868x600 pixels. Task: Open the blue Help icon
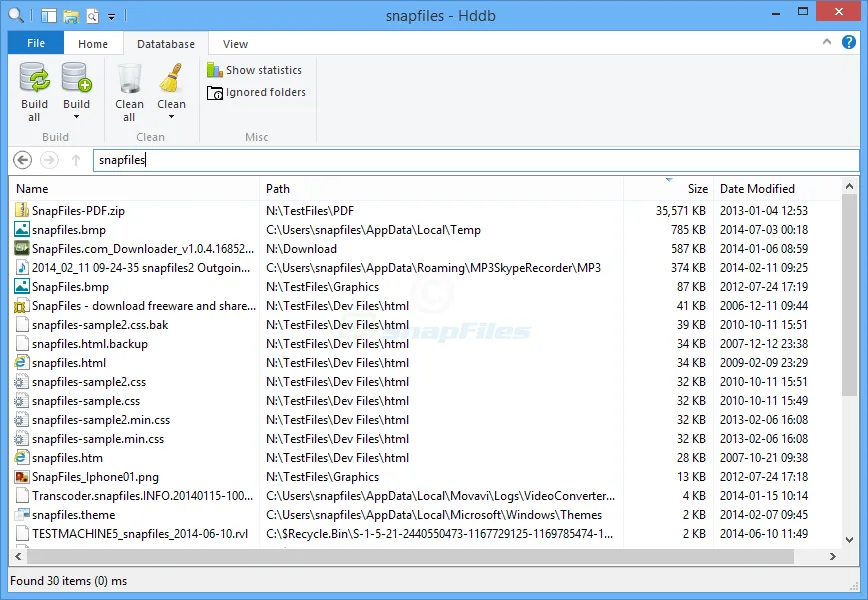click(849, 42)
